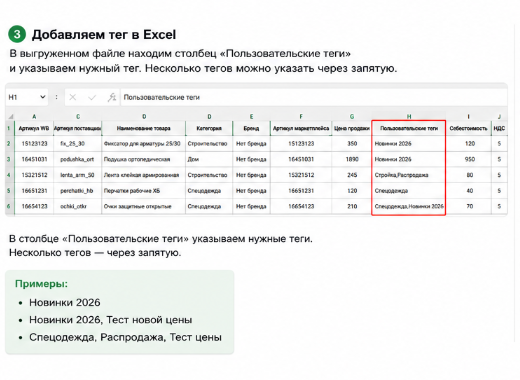Image resolution: width=520 pixels, height=380 pixels.
Task: Select column C header
Action: [78, 116]
